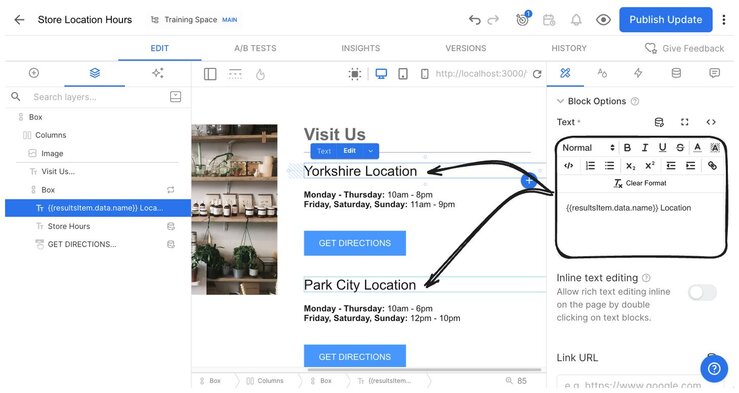Screen dimensions: 739x393
Task: Click Clear Format button
Action: tap(640, 183)
